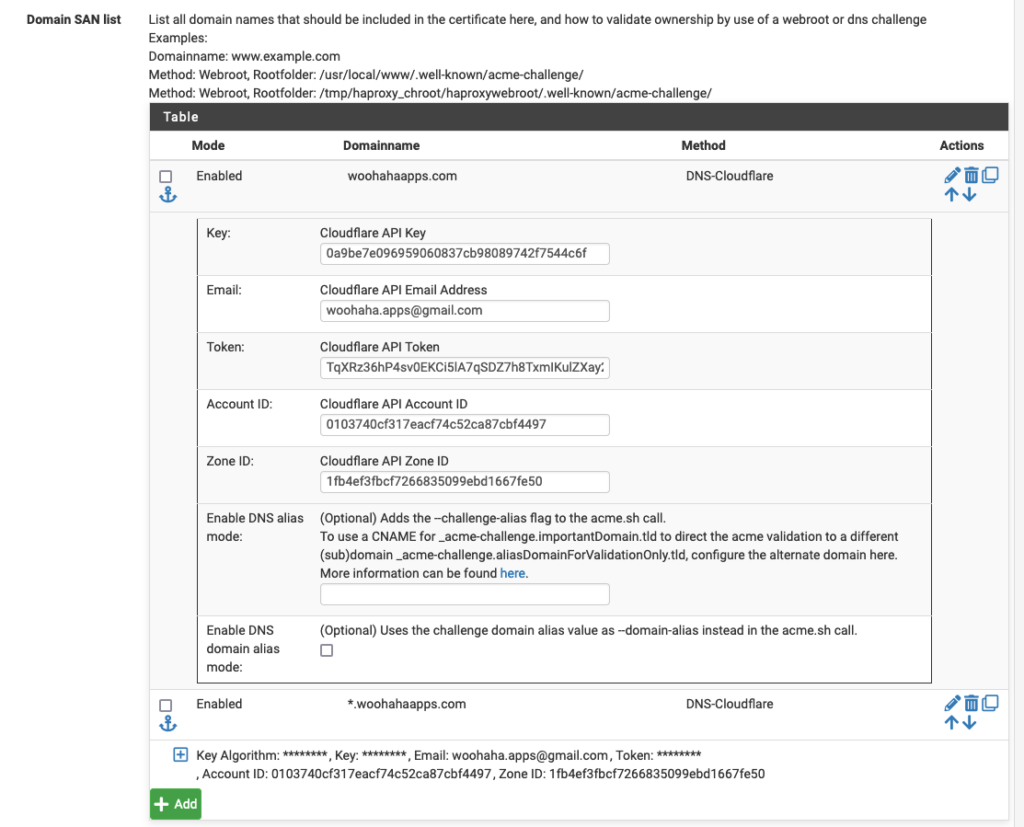Focus the Cloudflare API Account ID field

click(464, 425)
